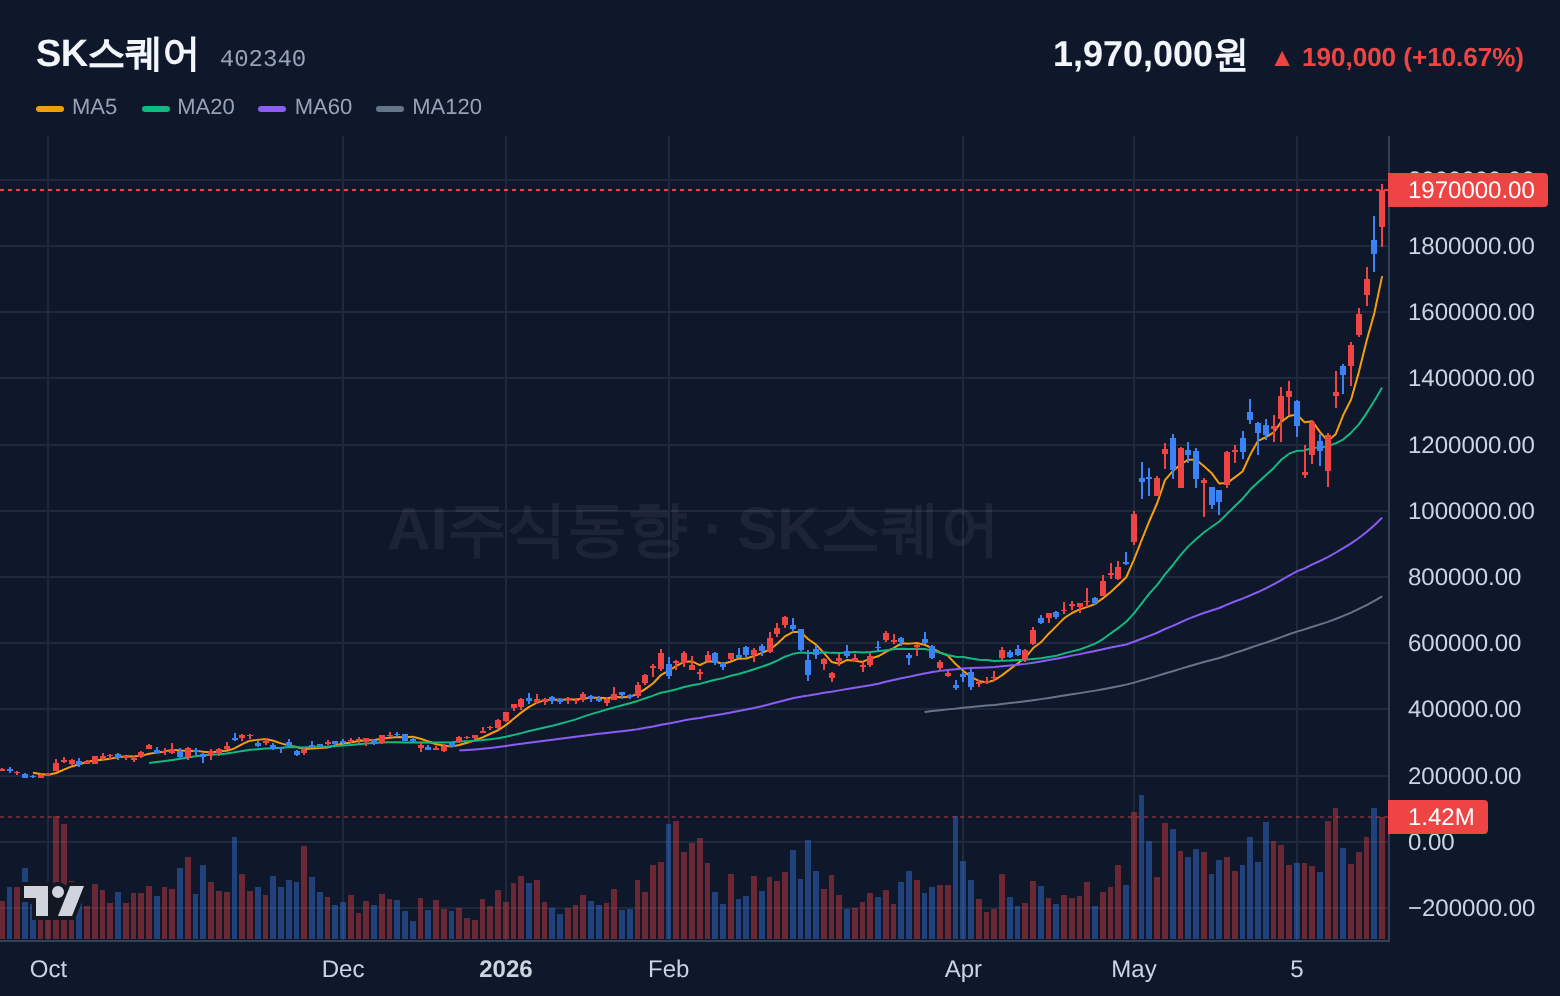Image resolution: width=1560 pixels, height=996 pixels.
Task: Click the 1600000.00 price axis value
Action: pyautogui.click(x=1471, y=312)
